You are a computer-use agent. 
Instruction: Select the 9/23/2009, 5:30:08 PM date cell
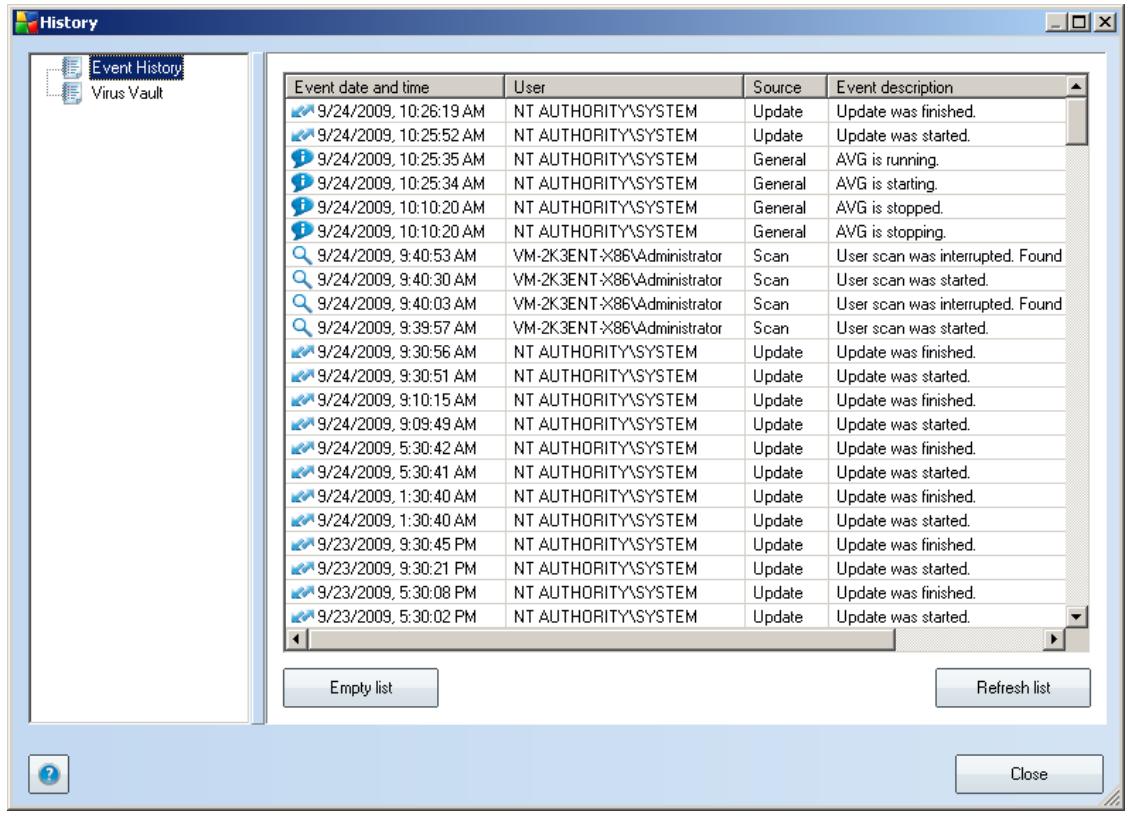(x=397, y=592)
